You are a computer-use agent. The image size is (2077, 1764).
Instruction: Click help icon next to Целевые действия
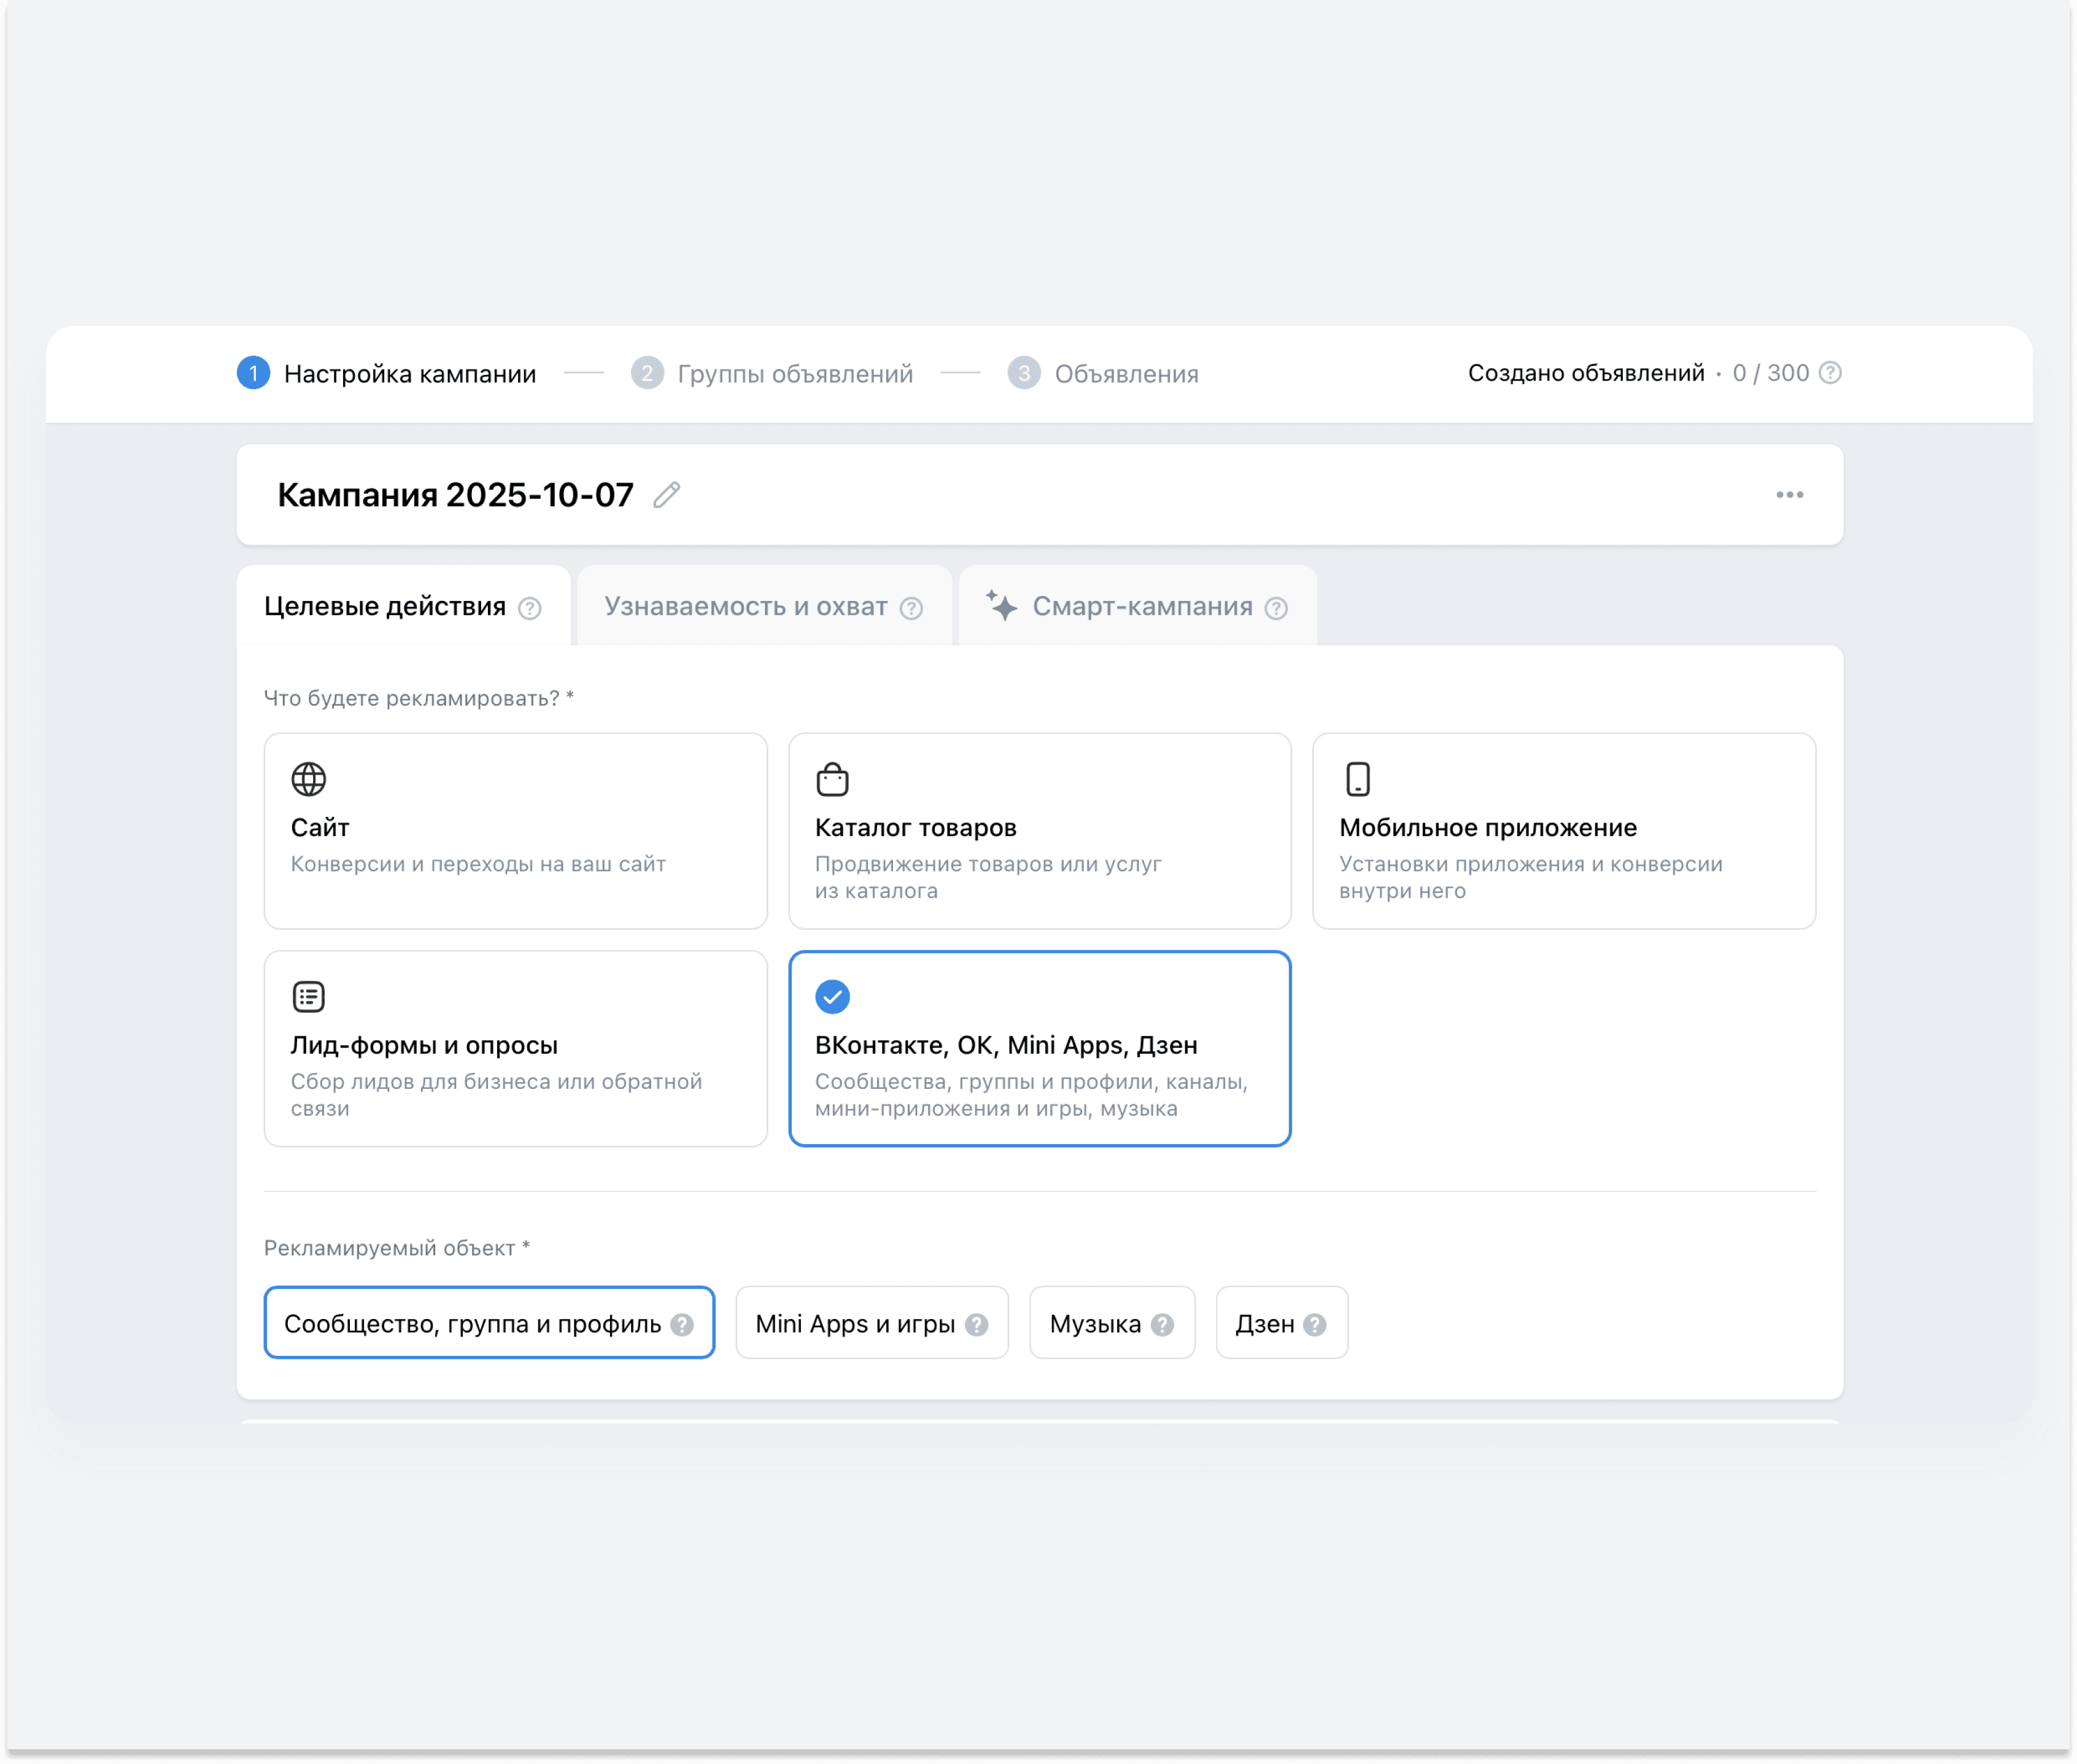[x=530, y=608]
